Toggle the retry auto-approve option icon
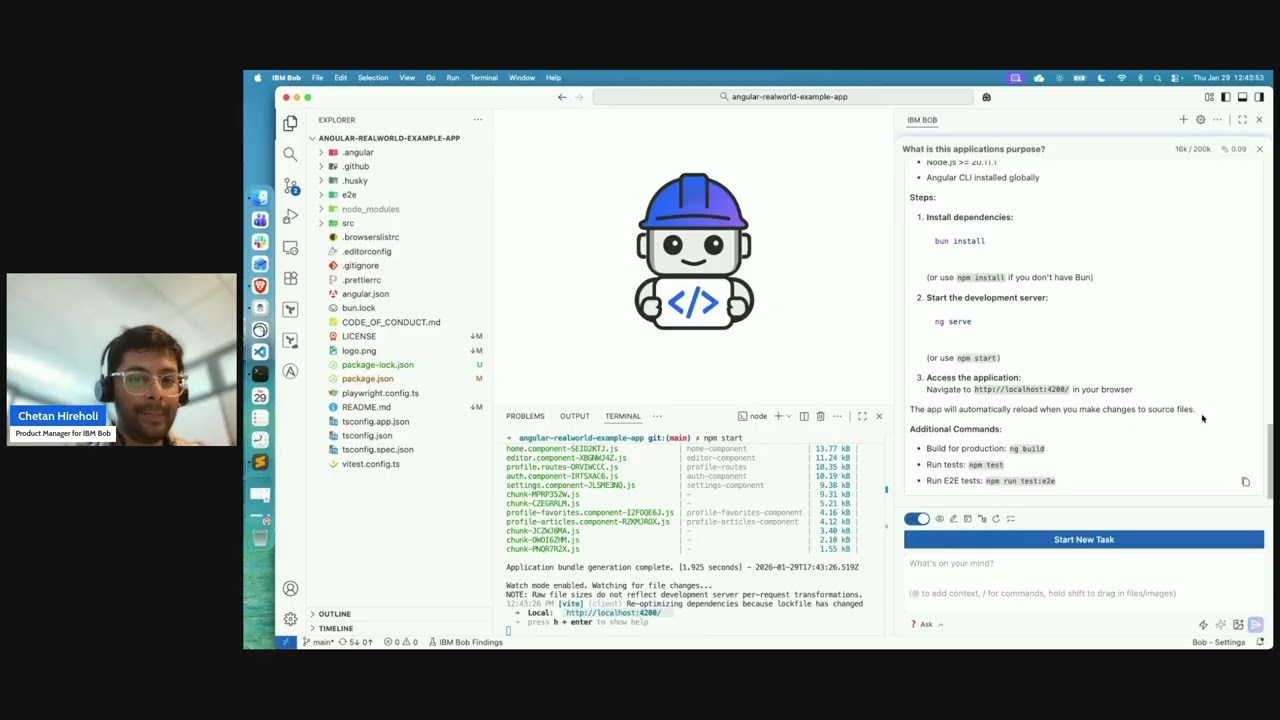Viewport: 1280px width, 720px height. click(x=996, y=519)
